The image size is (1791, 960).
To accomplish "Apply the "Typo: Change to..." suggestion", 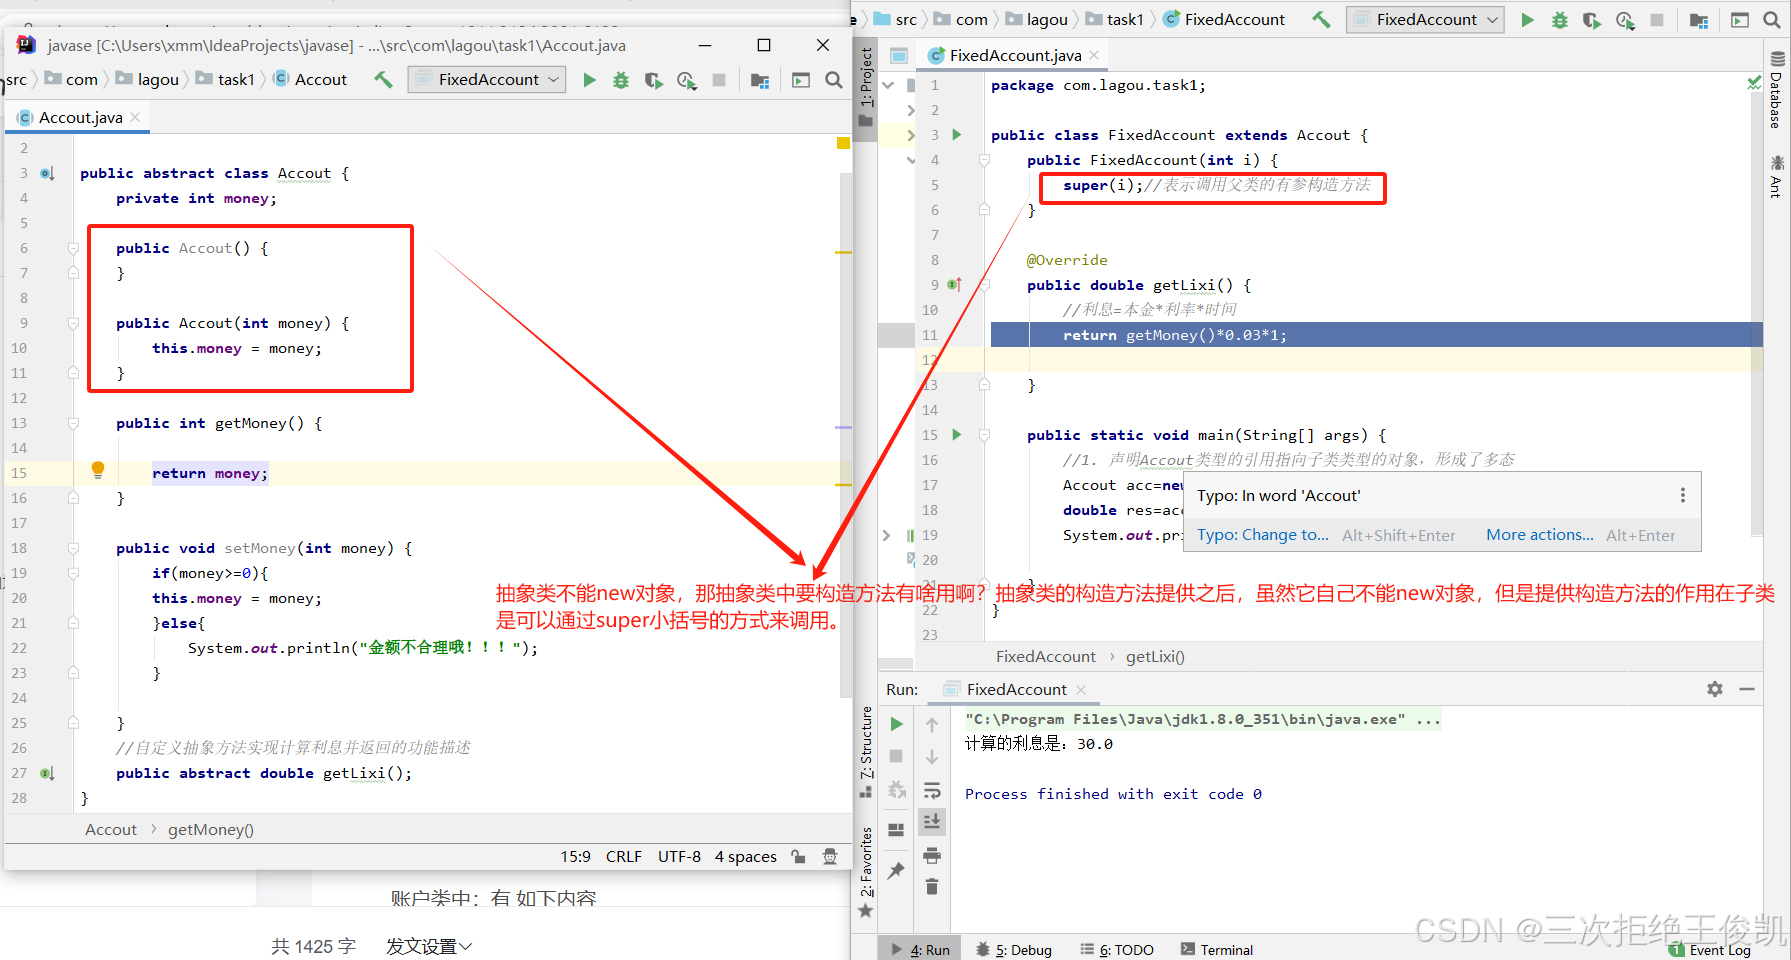I will pyautogui.click(x=1262, y=535).
